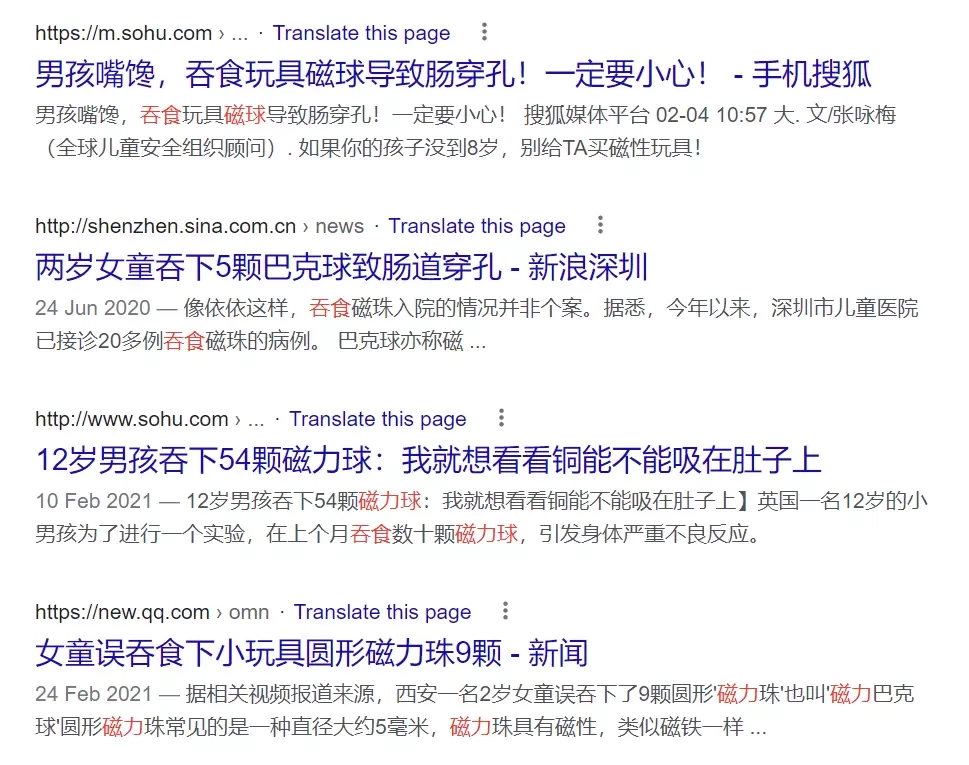The width and height of the screenshot is (969, 765).
Task: Open three-dot menu for m.sohu.com result
Action: [x=484, y=32]
